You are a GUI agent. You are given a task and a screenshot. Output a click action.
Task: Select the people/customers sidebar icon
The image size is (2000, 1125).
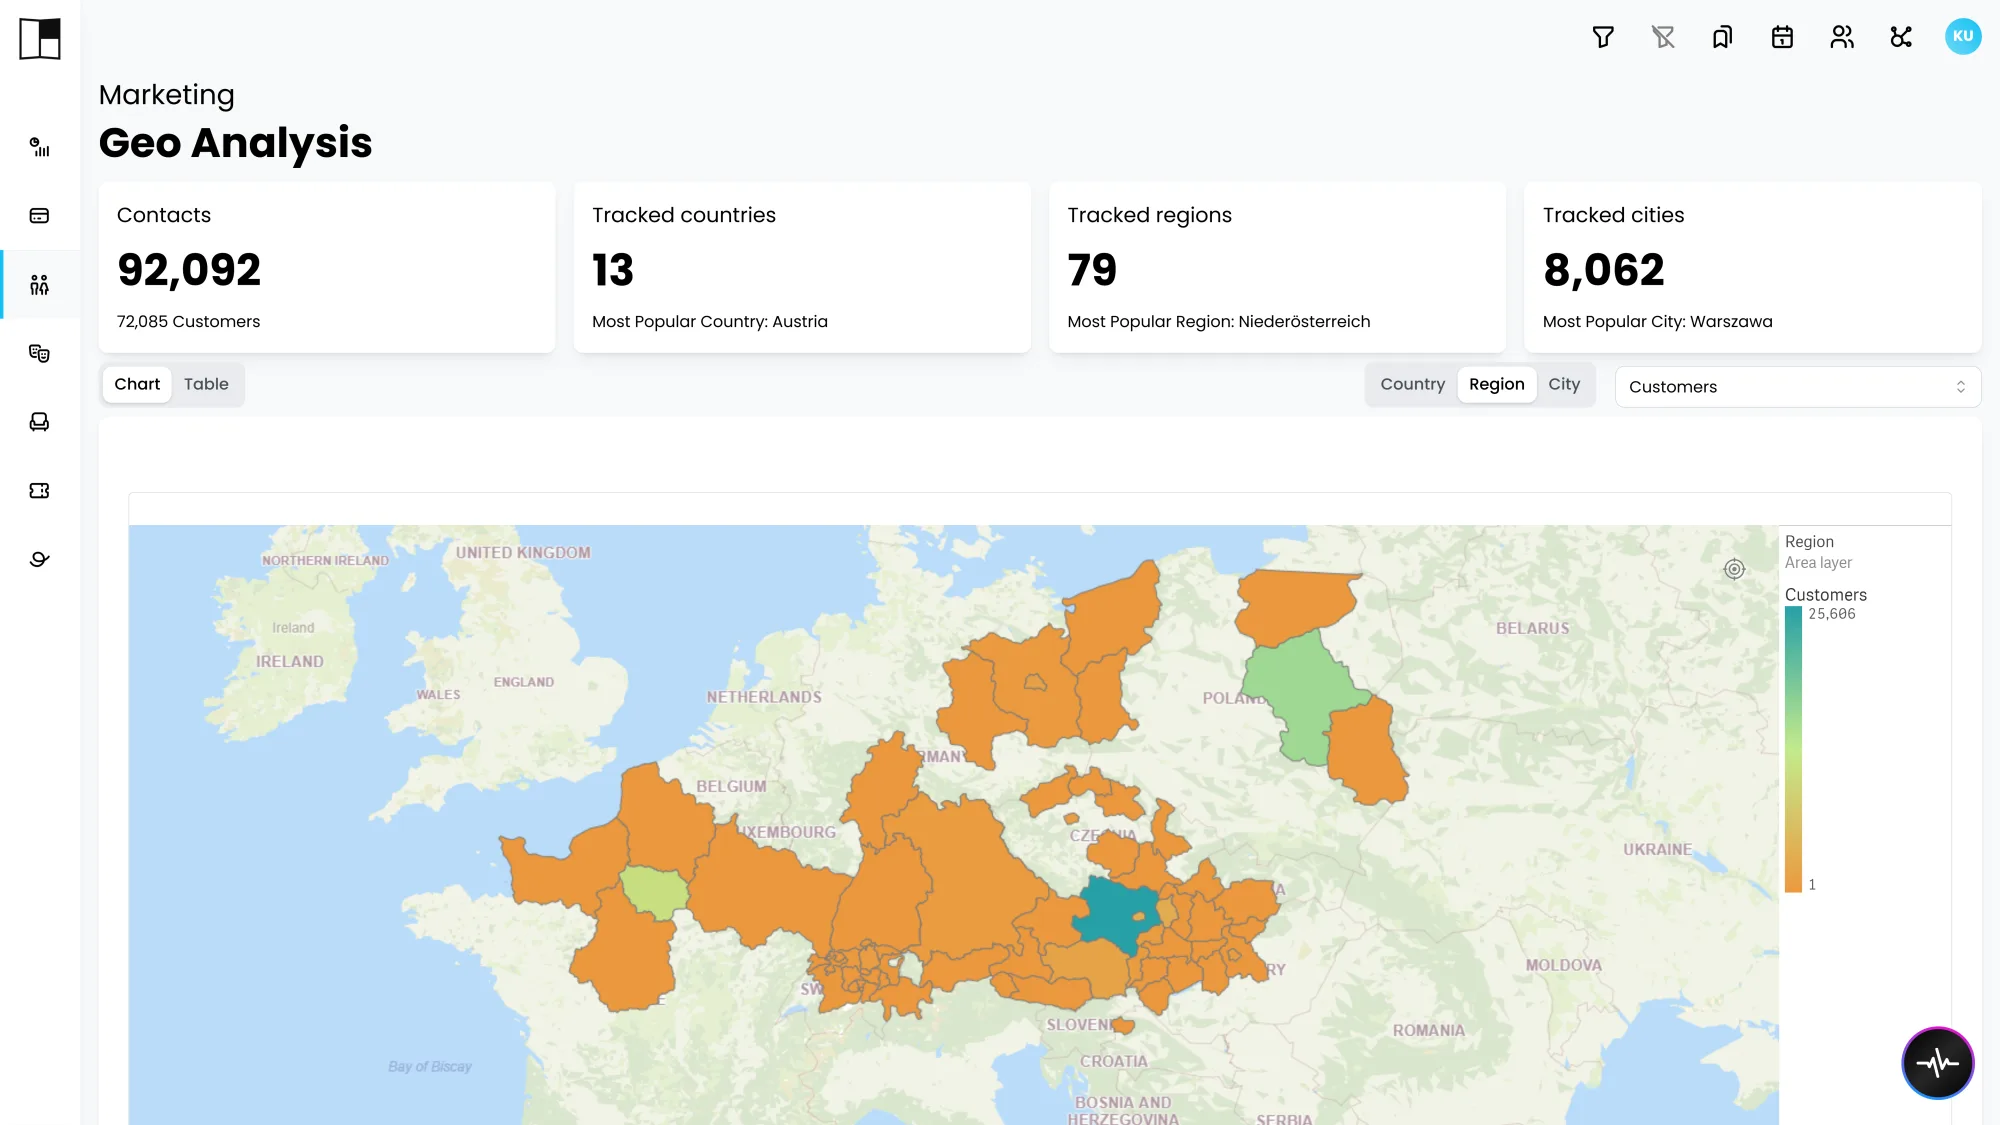(x=40, y=285)
